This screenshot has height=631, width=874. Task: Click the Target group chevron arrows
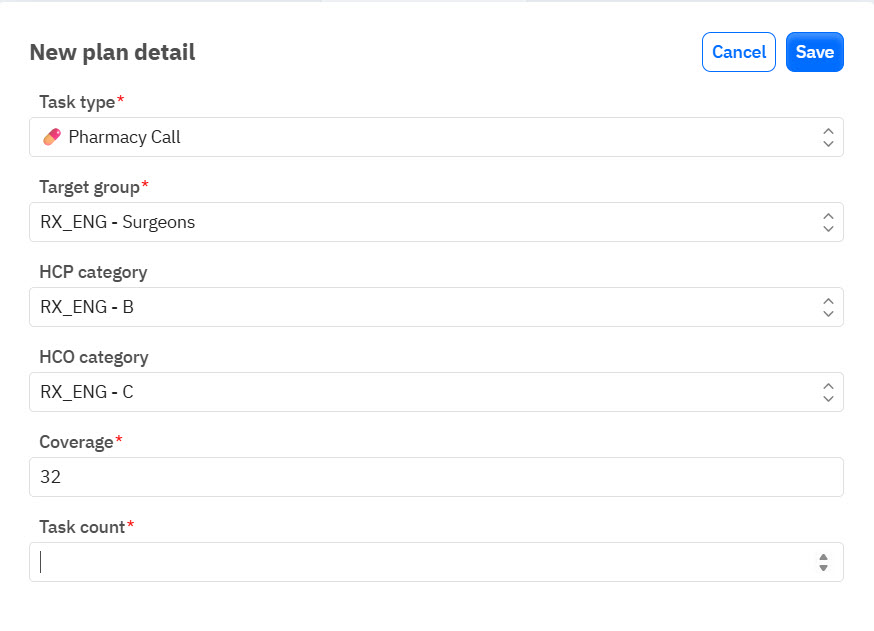(x=827, y=222)
